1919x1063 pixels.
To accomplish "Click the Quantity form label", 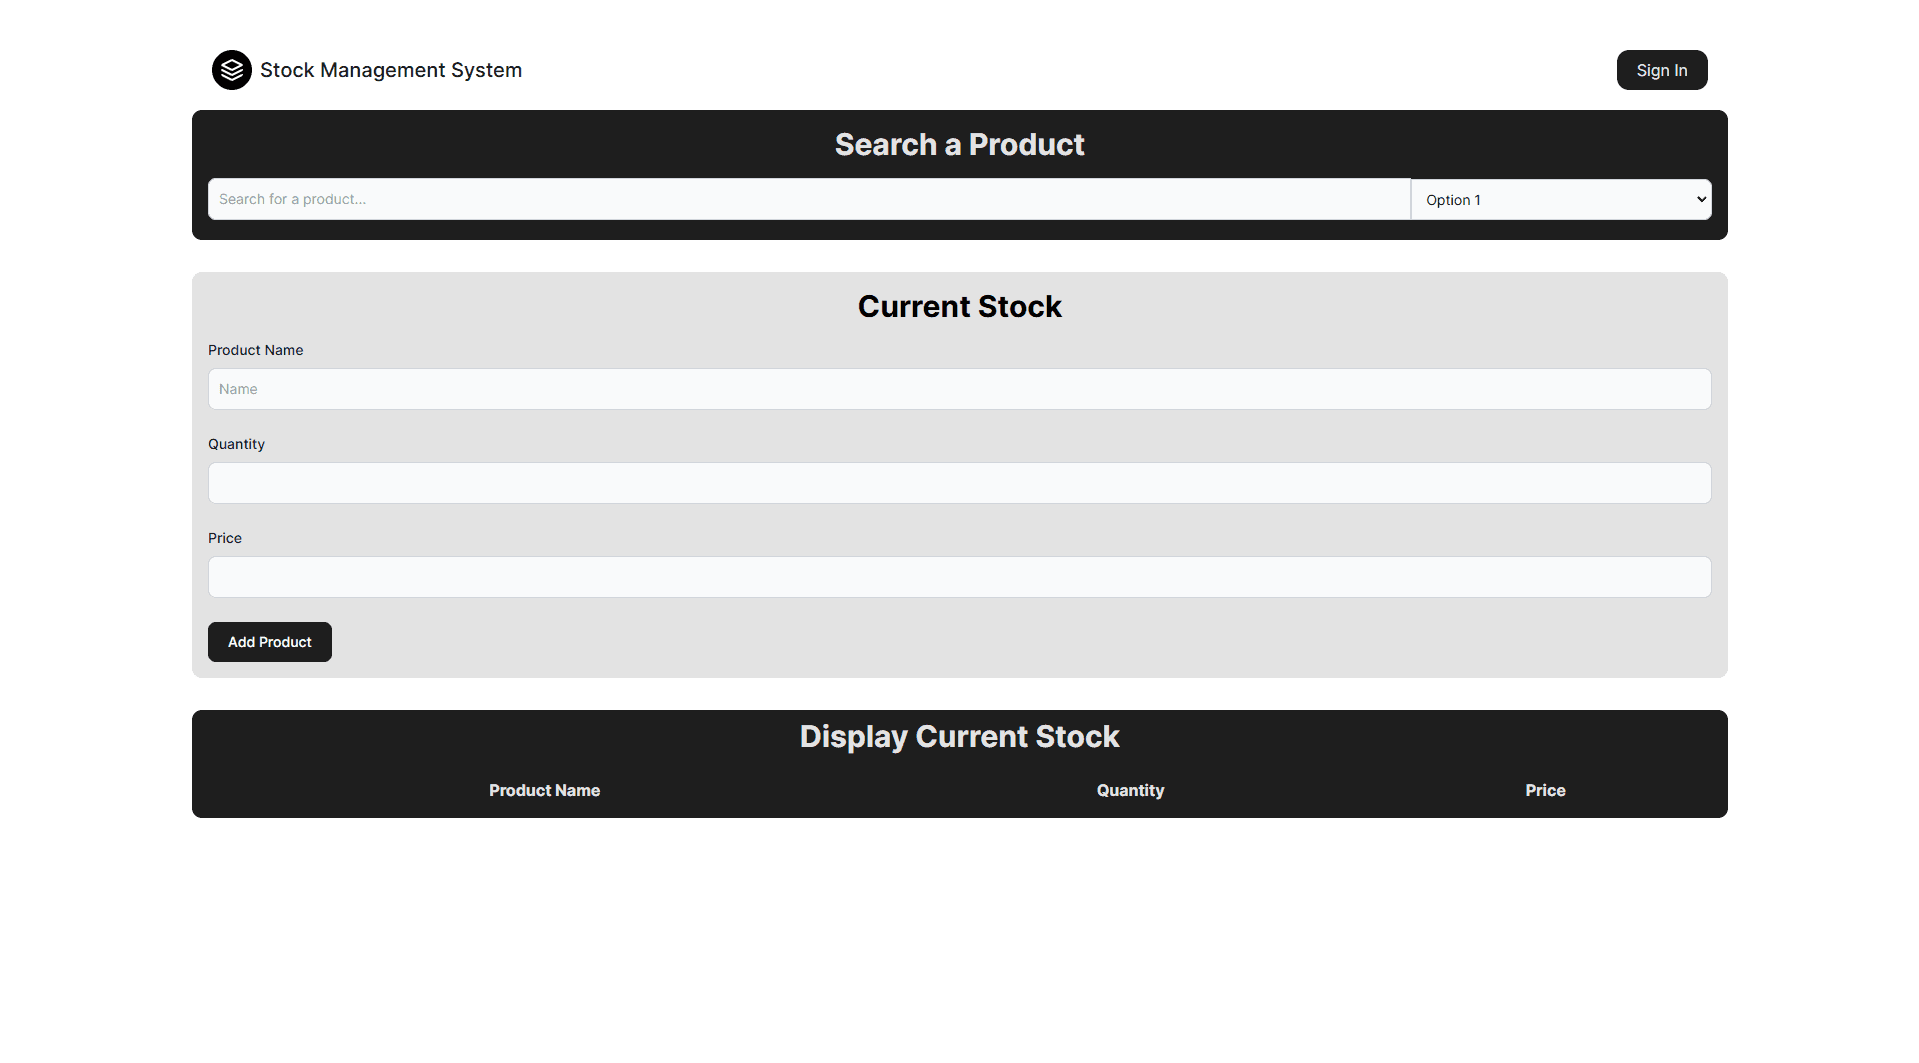I will coord(236,444).
